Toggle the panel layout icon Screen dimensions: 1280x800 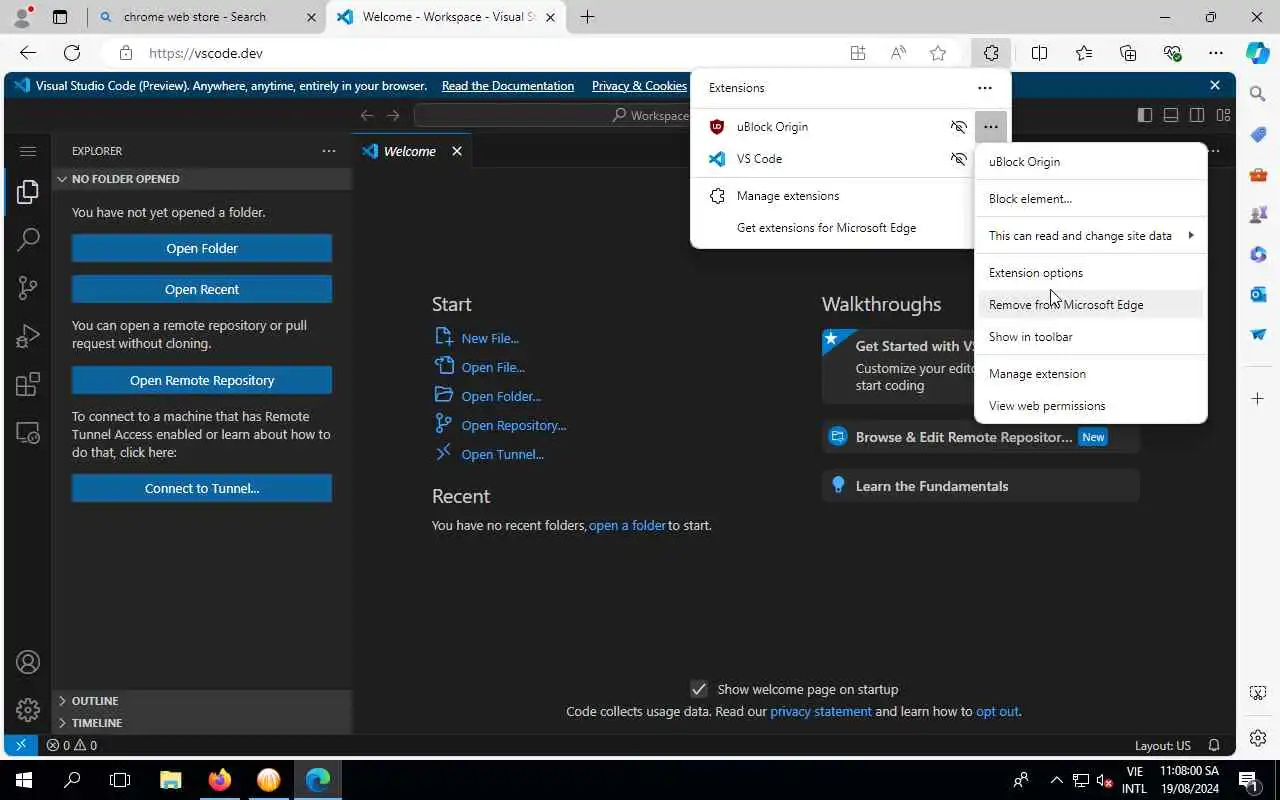pos(1171,115)
